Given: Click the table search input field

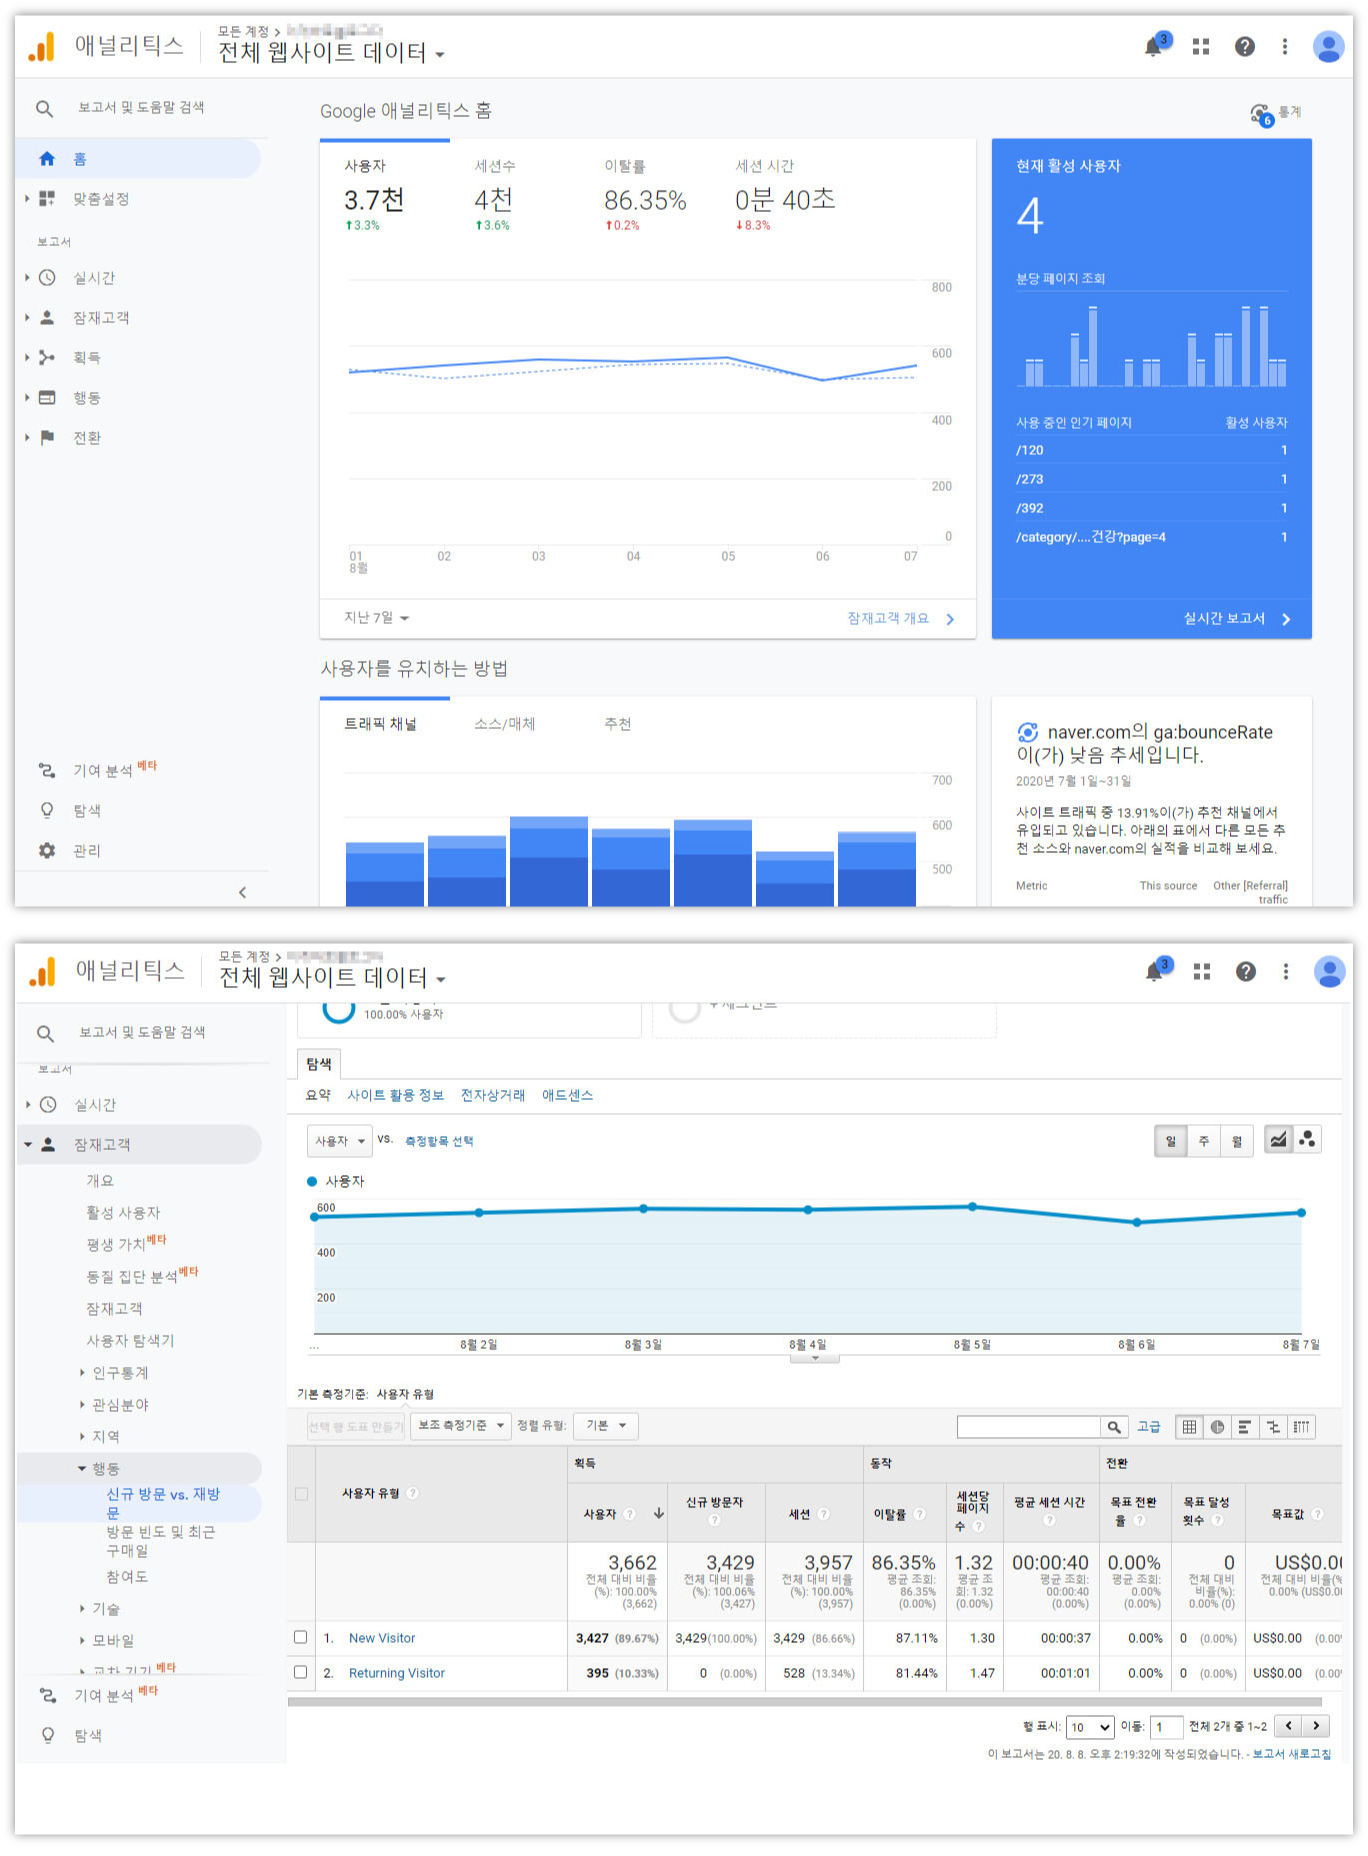Looking at the screenshot, I should click(1029, 1427).
